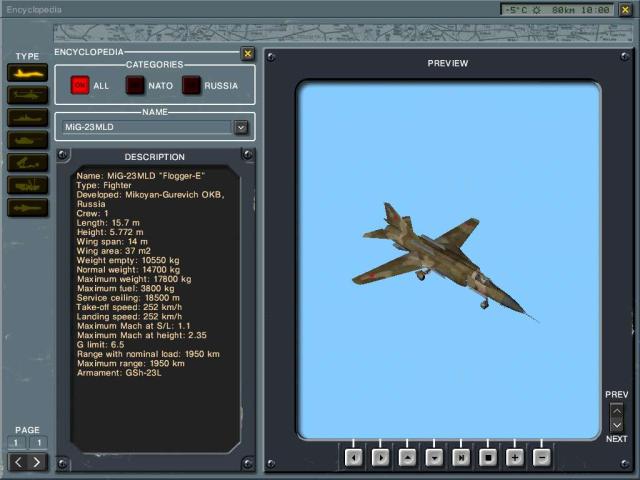The height and width of the screenshot is (480, 640).
Task: Click the "Wing span: 14 m" line
Action: pos(112,242)
